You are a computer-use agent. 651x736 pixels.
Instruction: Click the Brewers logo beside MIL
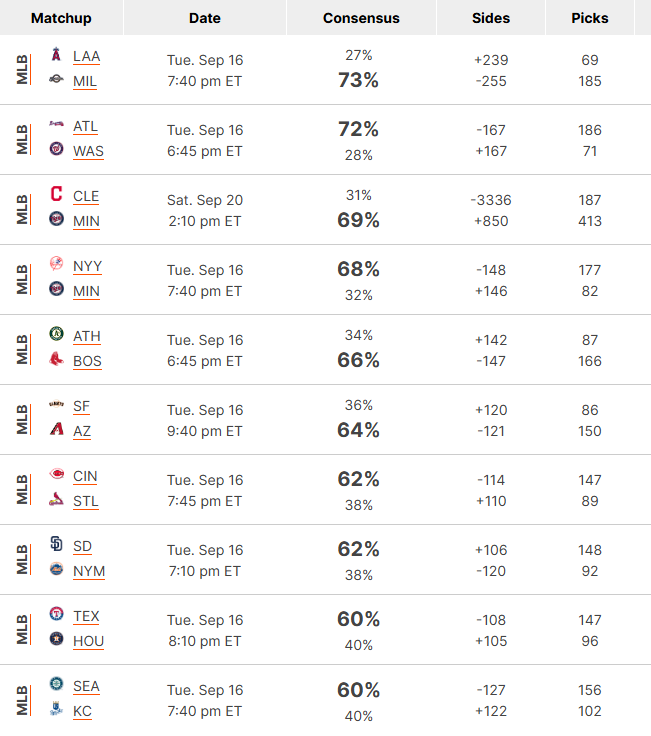click(56, 79)
